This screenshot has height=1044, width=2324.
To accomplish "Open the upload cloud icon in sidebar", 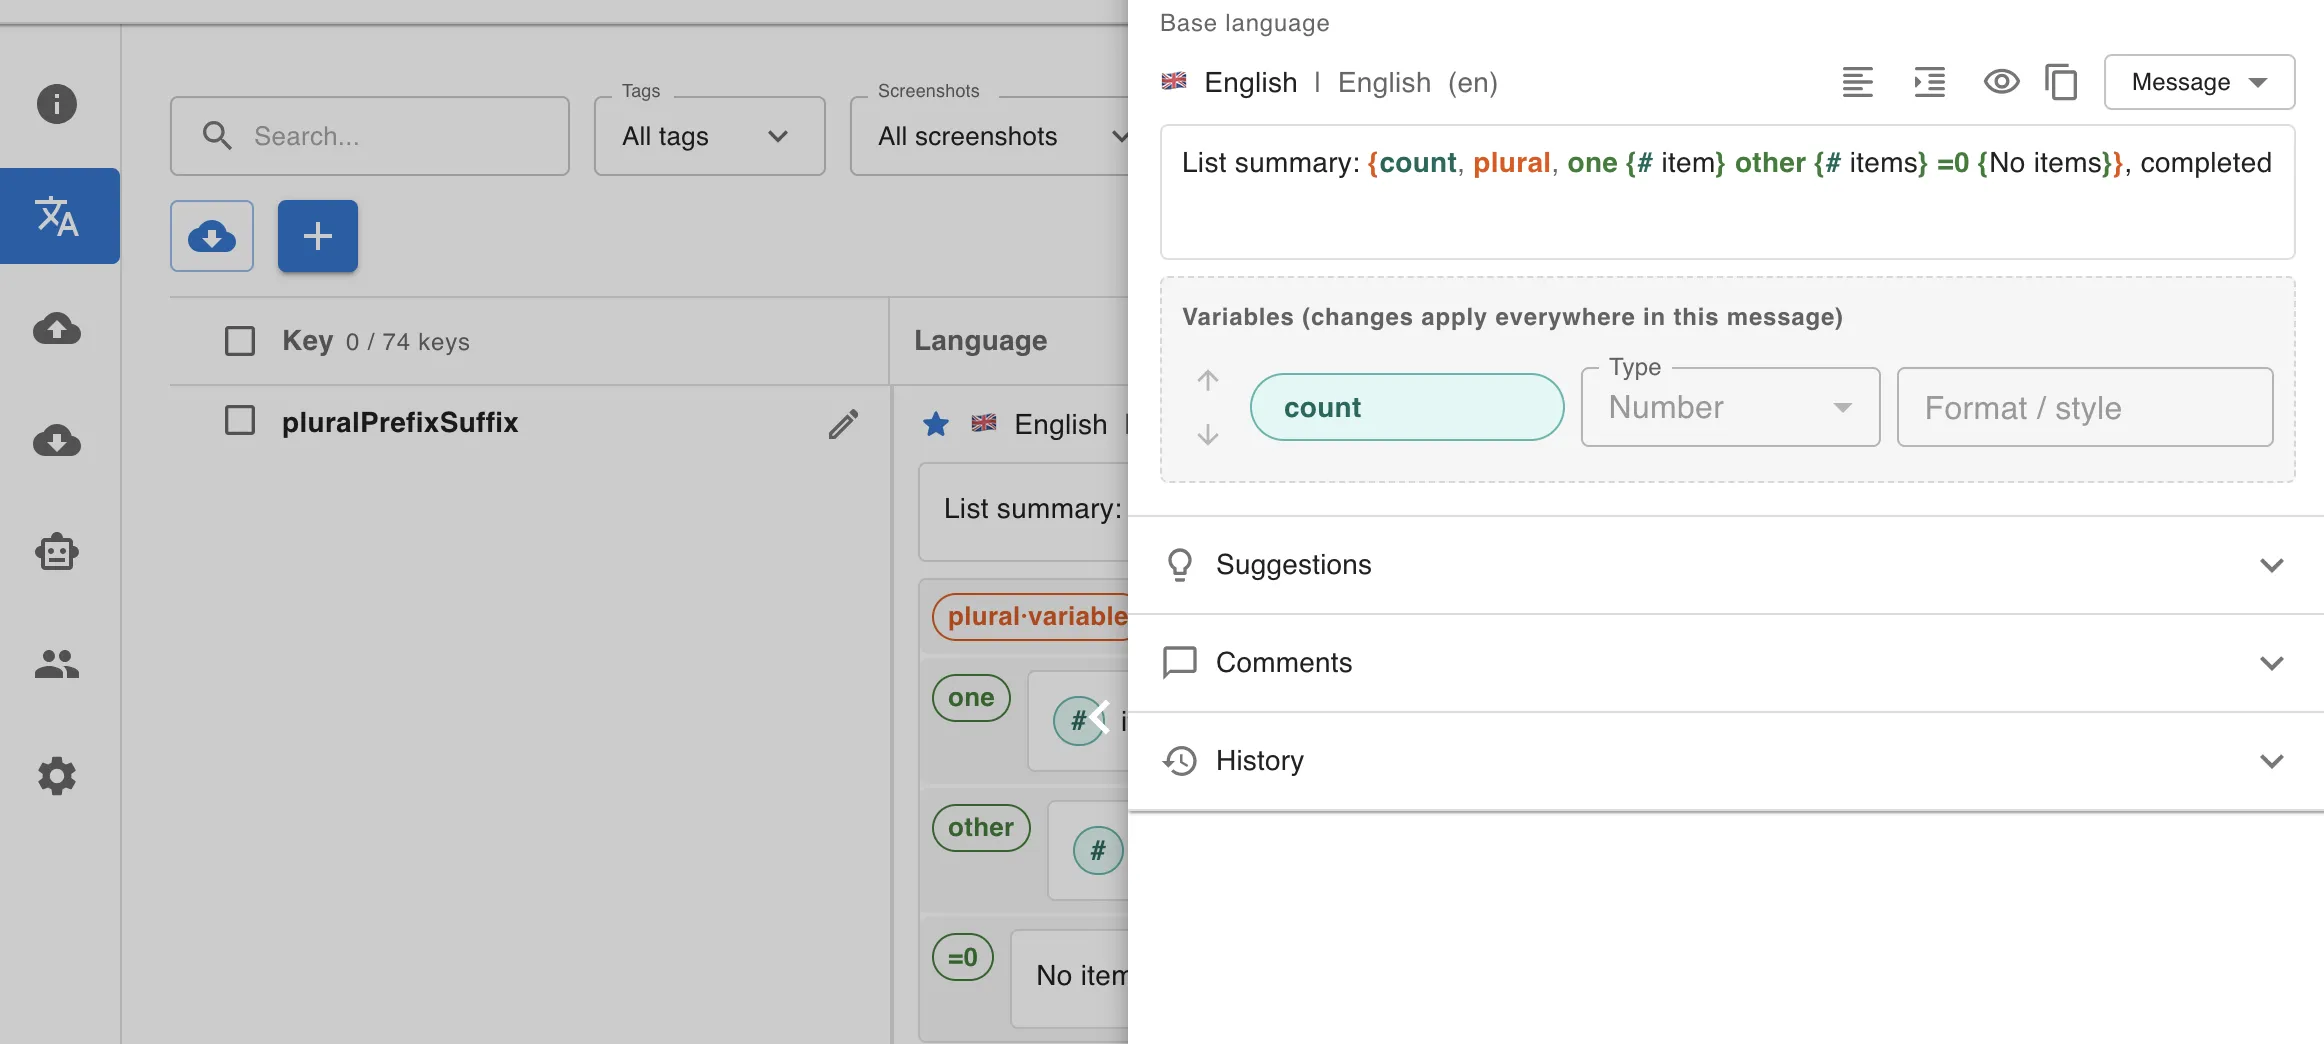I will tap(57, 328).
